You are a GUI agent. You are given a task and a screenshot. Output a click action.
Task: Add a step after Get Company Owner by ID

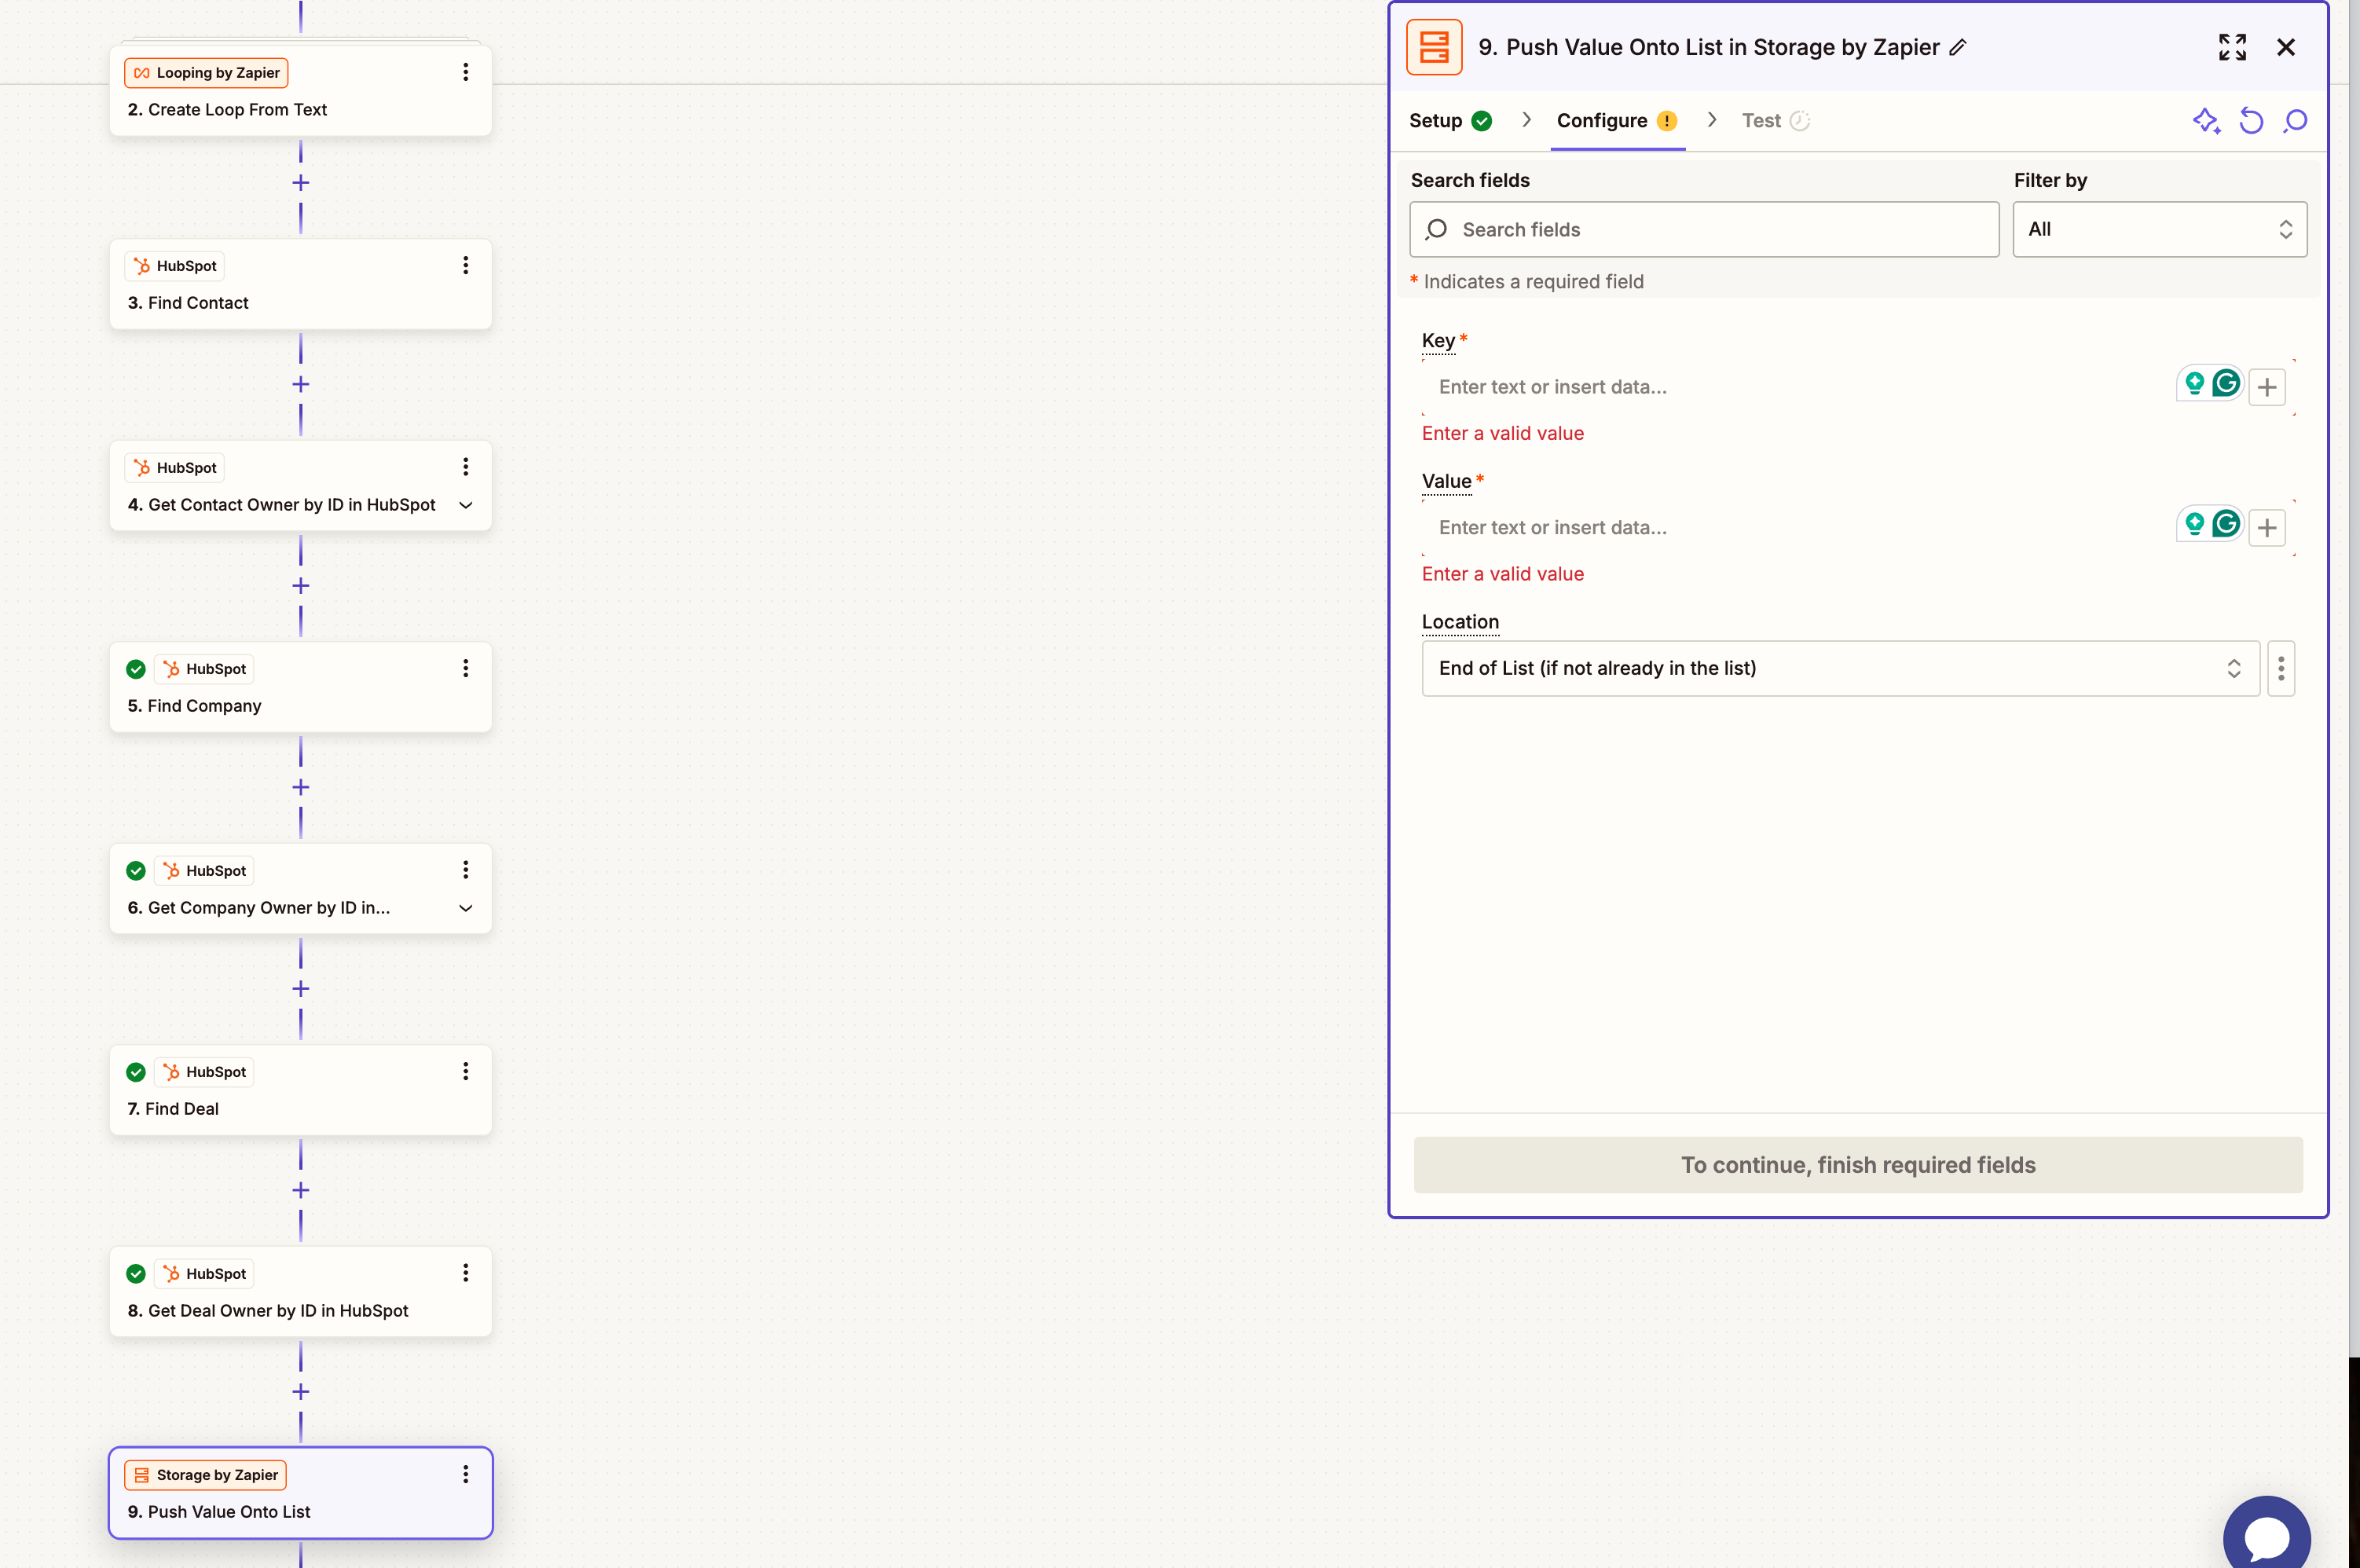click(x=300, y=989)
